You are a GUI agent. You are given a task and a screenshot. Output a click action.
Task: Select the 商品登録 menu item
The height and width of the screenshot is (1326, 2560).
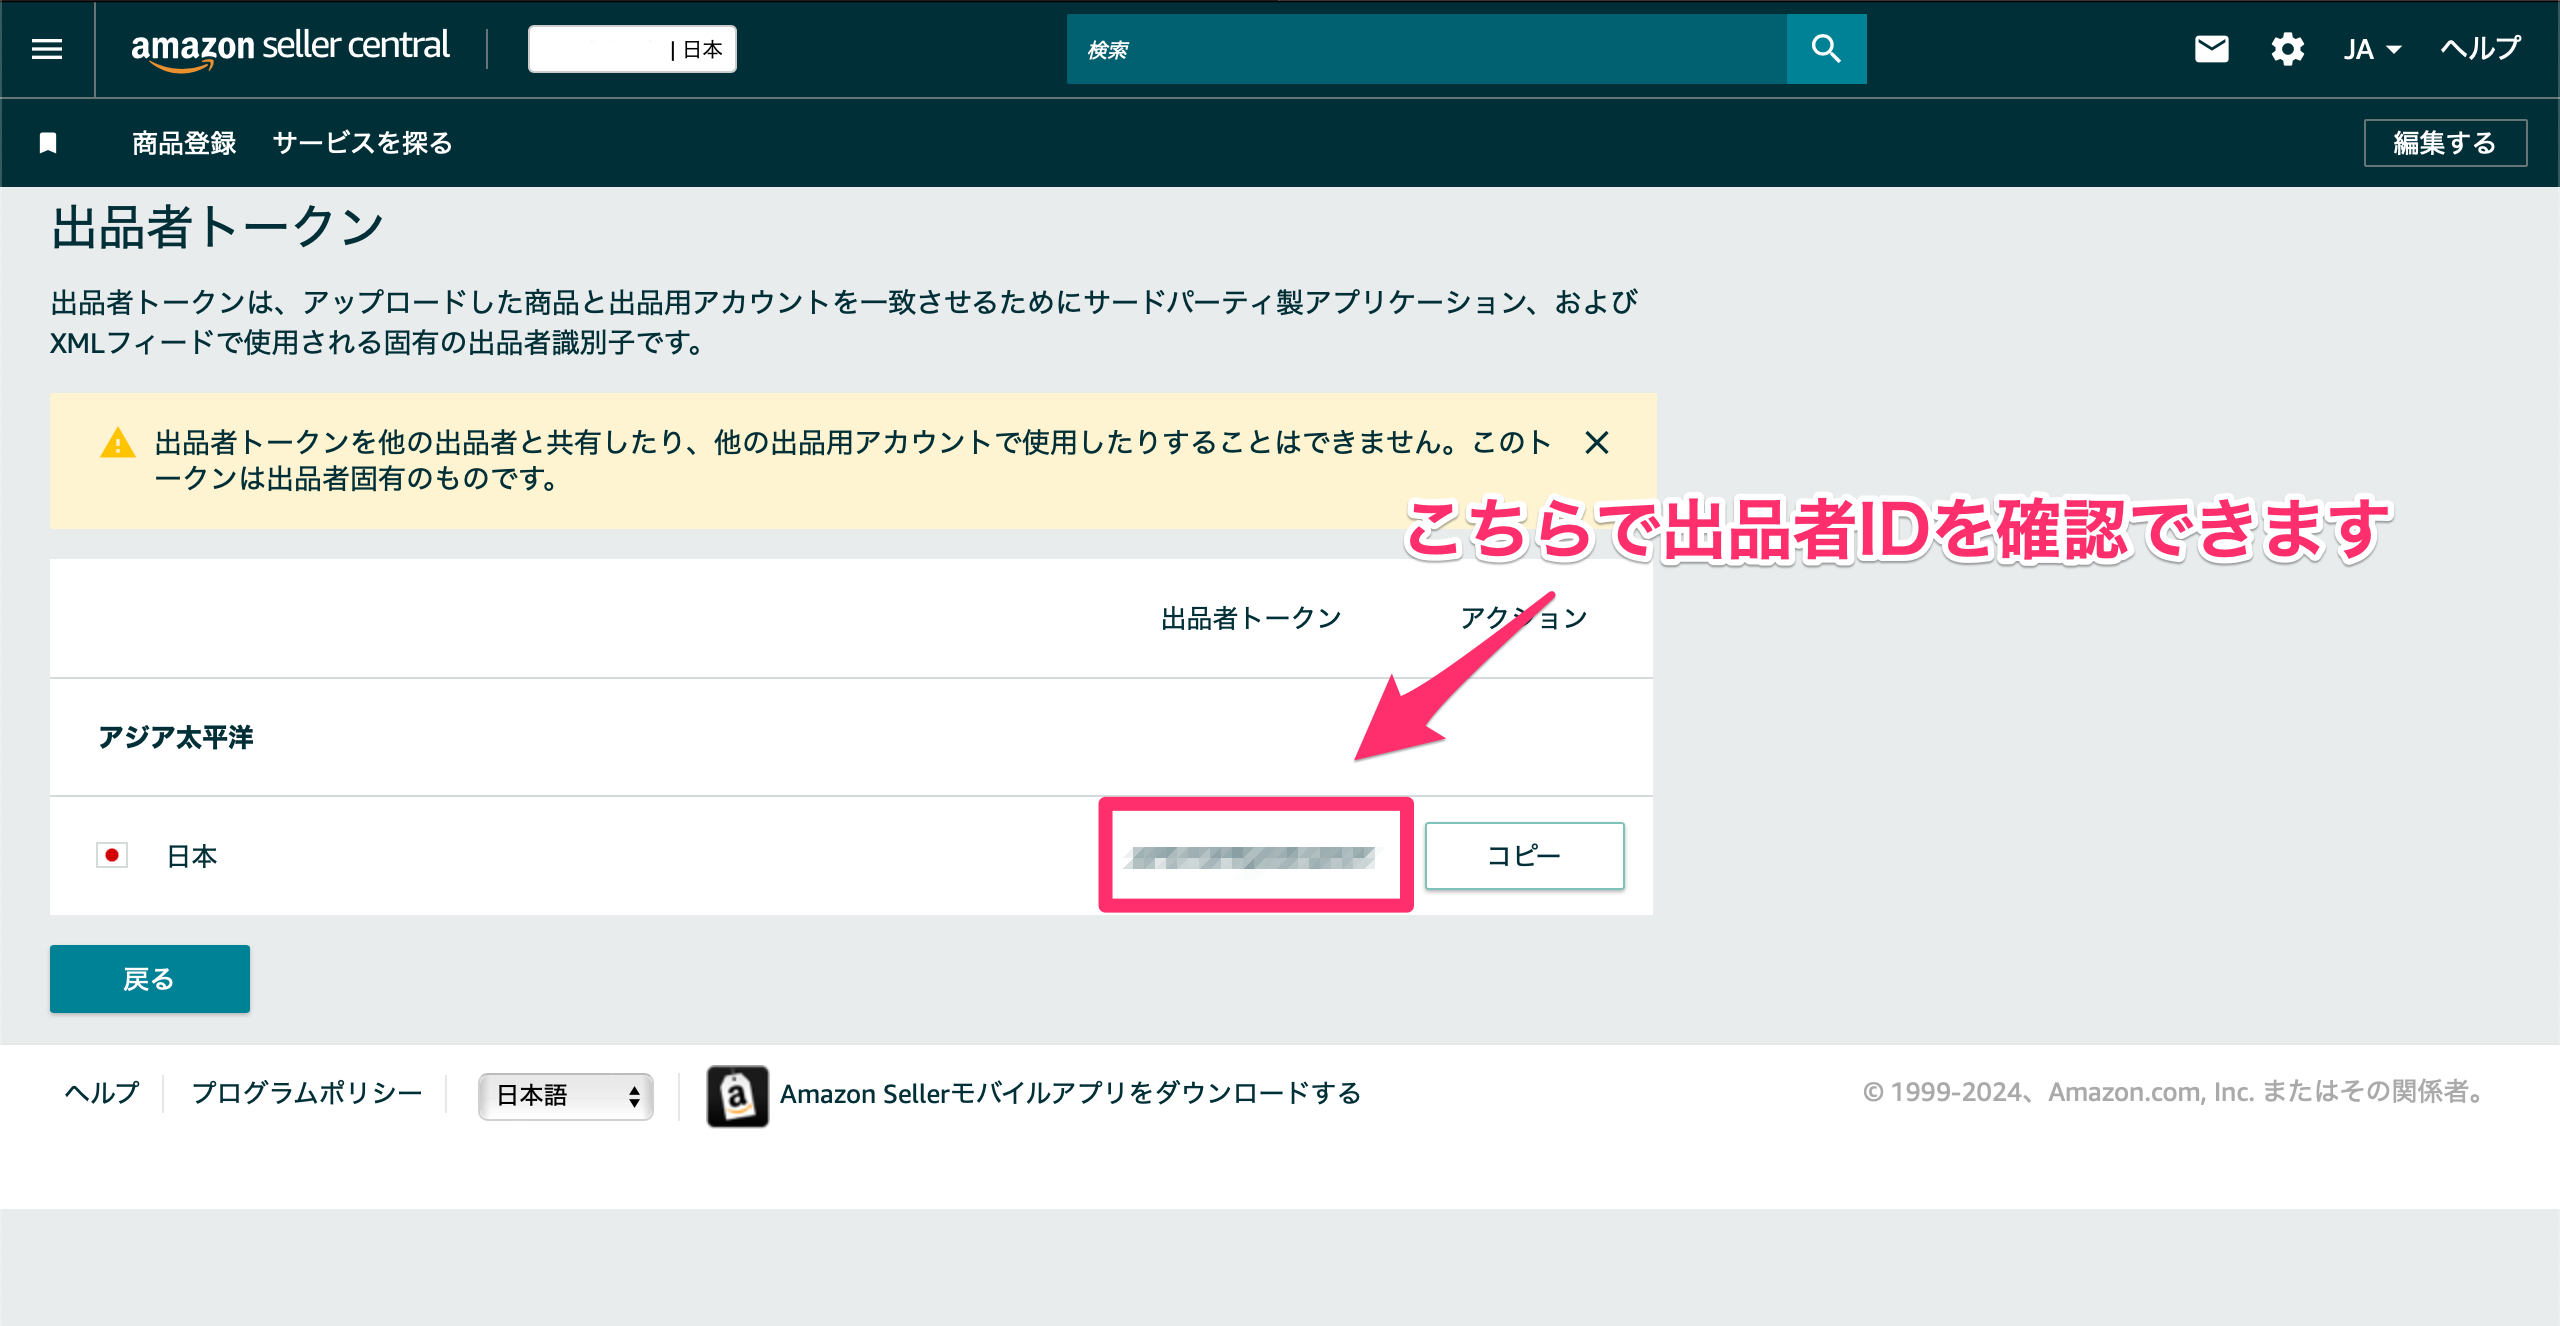(183, 143)
